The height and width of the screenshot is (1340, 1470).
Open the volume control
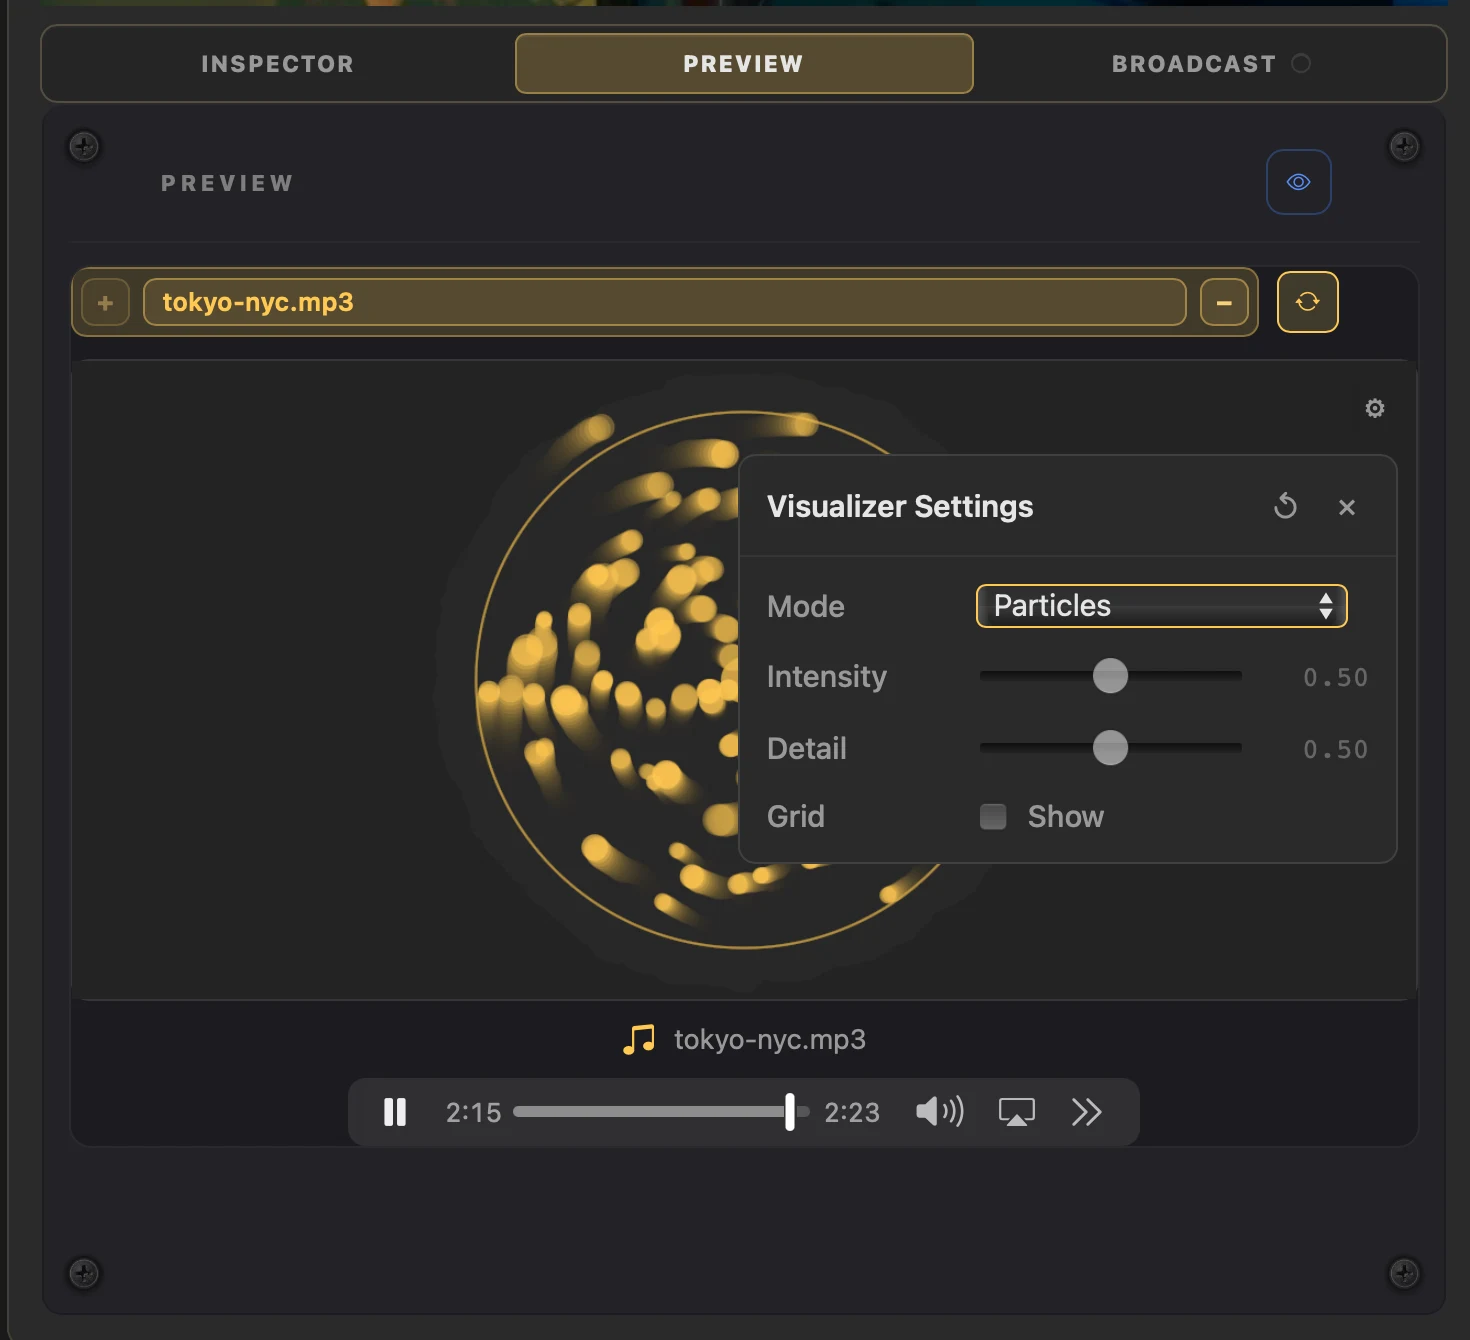(x=940, y=1112)
